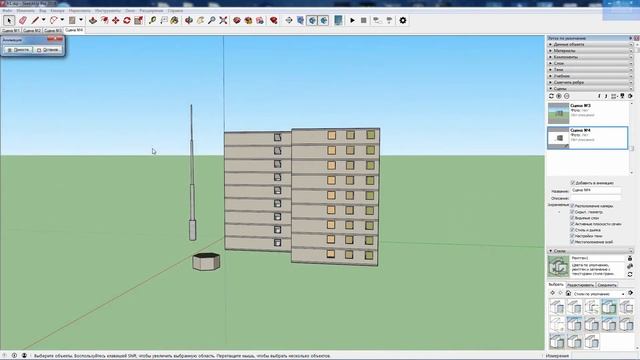Toggle active section planes checkbox
The height and width of the screenshot is (360, 640).
coord(572,224)
